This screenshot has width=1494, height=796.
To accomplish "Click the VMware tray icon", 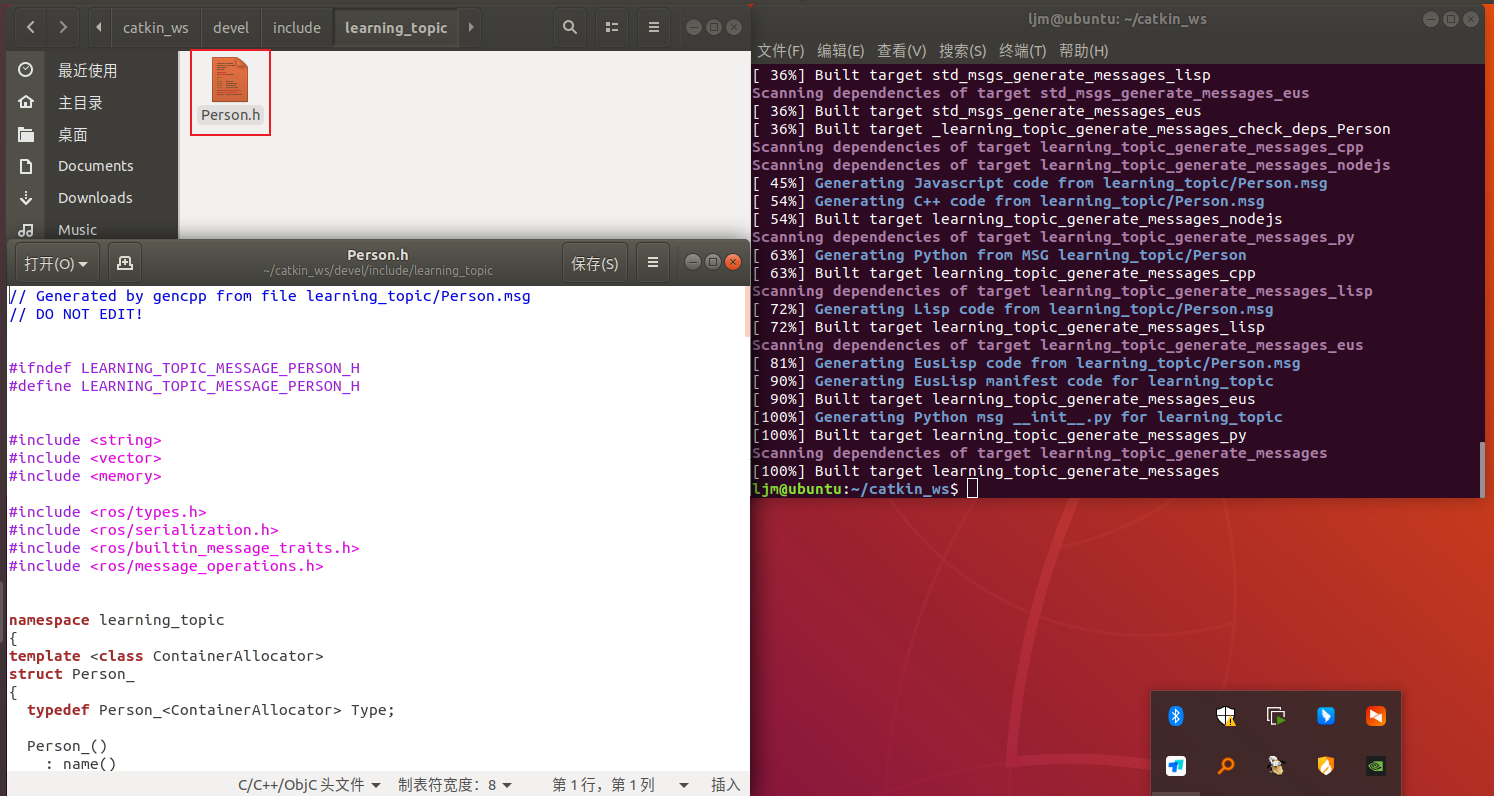I will [1276, 716].
